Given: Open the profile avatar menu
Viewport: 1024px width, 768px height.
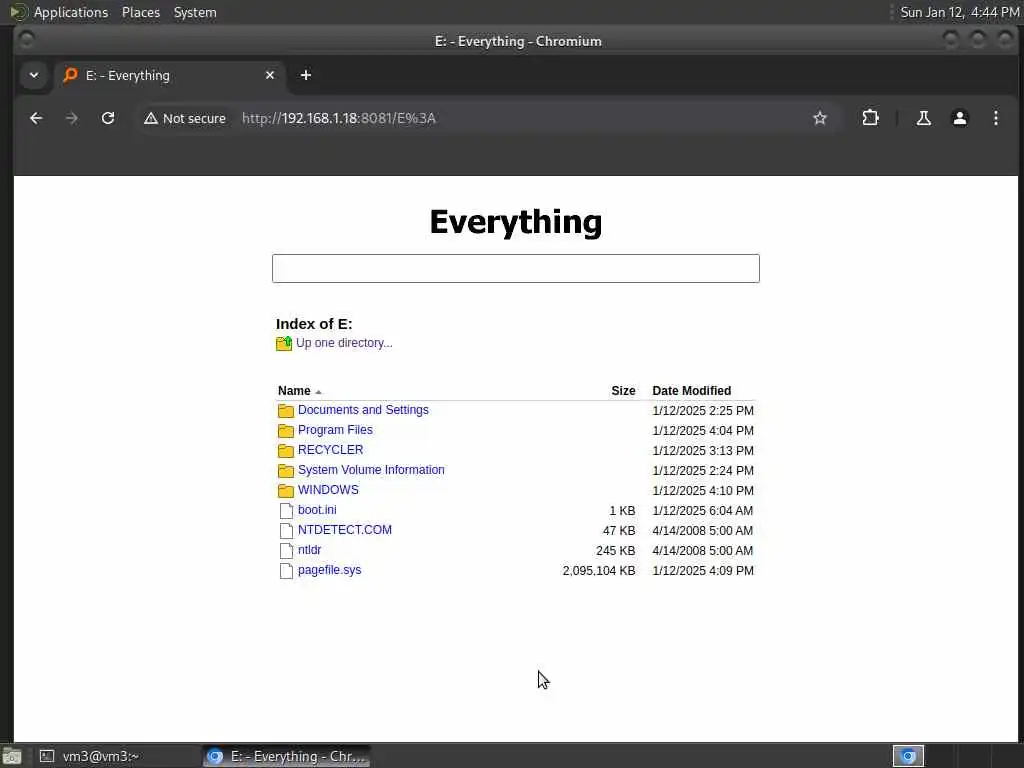Looking at the screenshot, I should click(959, 118).
